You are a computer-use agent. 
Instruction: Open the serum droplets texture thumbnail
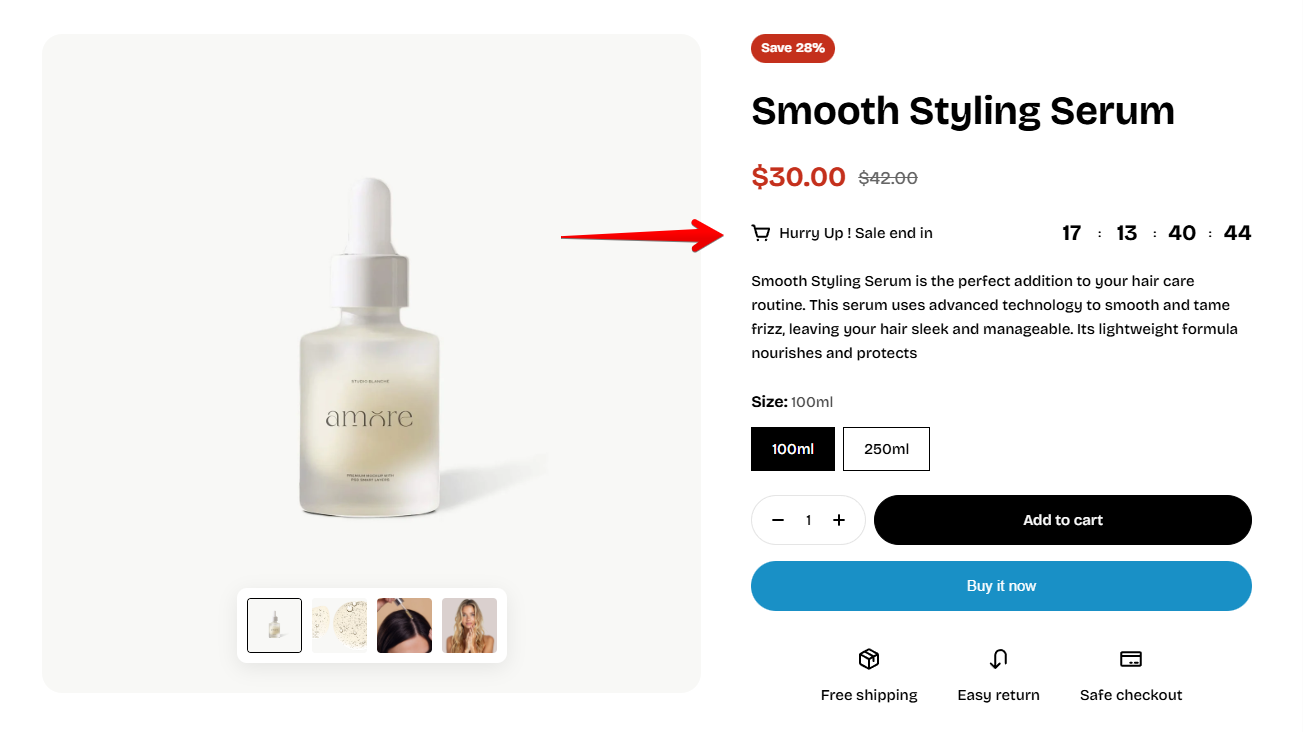339,625
